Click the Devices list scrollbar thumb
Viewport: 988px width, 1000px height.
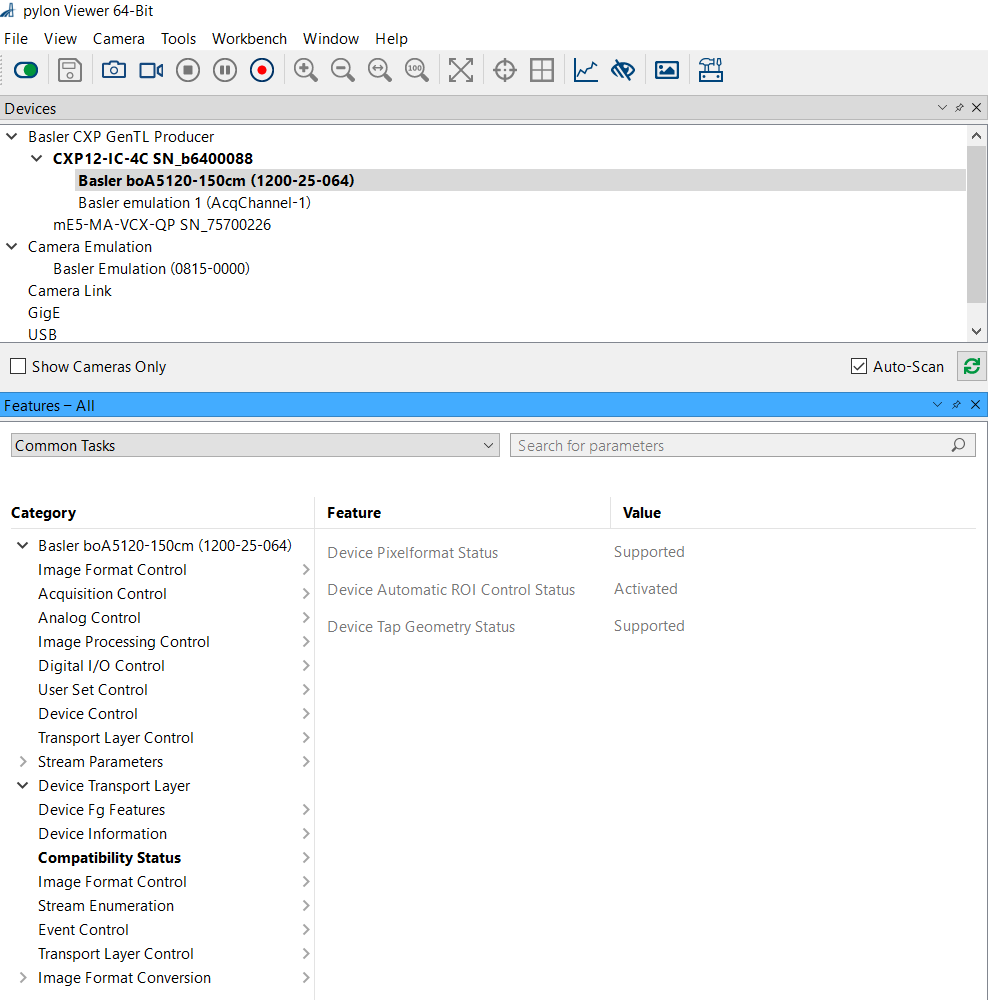pyautogui.click(x=976, y=224)
